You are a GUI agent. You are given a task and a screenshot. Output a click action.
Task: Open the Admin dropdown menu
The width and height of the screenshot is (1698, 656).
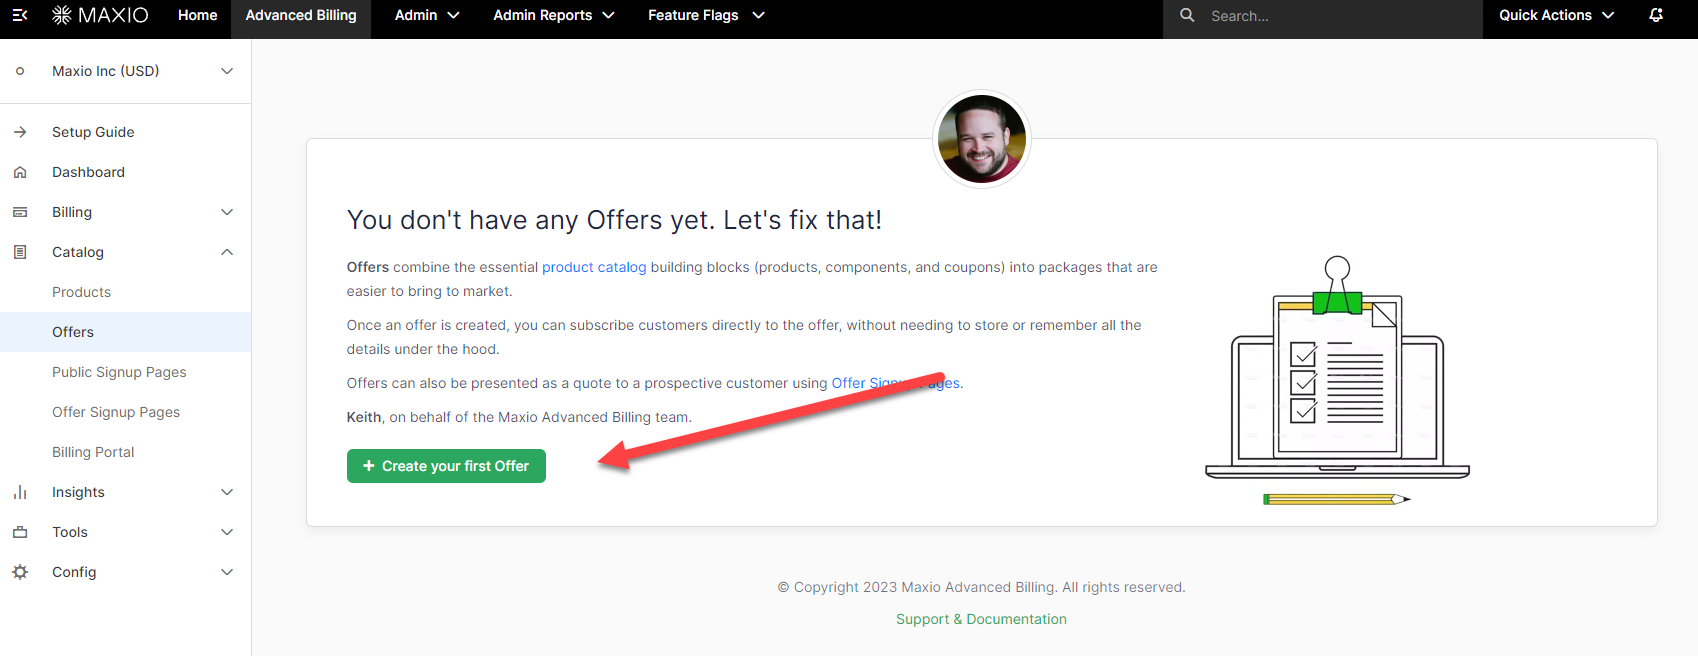click(427, 15)
